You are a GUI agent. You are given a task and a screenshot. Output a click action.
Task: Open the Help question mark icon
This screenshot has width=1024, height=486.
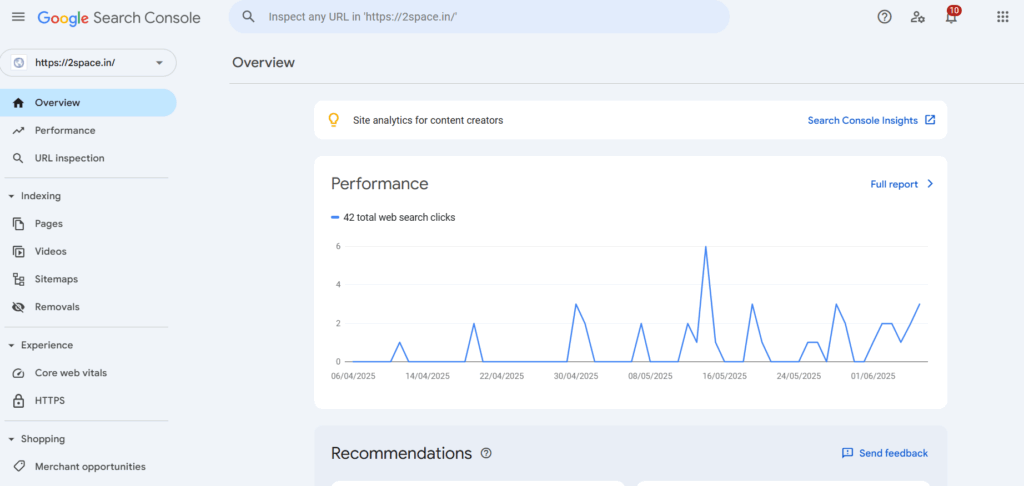coord(884,17)
